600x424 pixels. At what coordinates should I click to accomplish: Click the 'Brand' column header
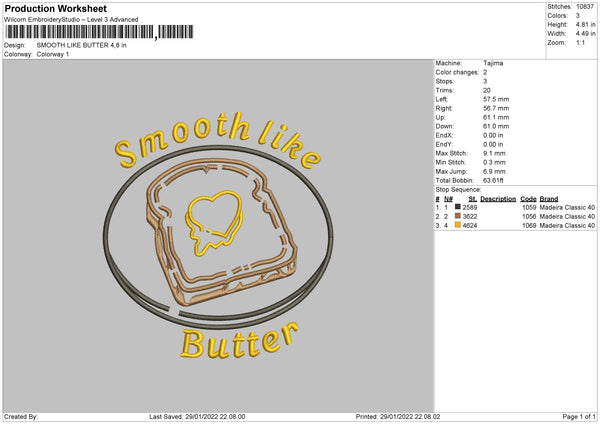point(549,199)
